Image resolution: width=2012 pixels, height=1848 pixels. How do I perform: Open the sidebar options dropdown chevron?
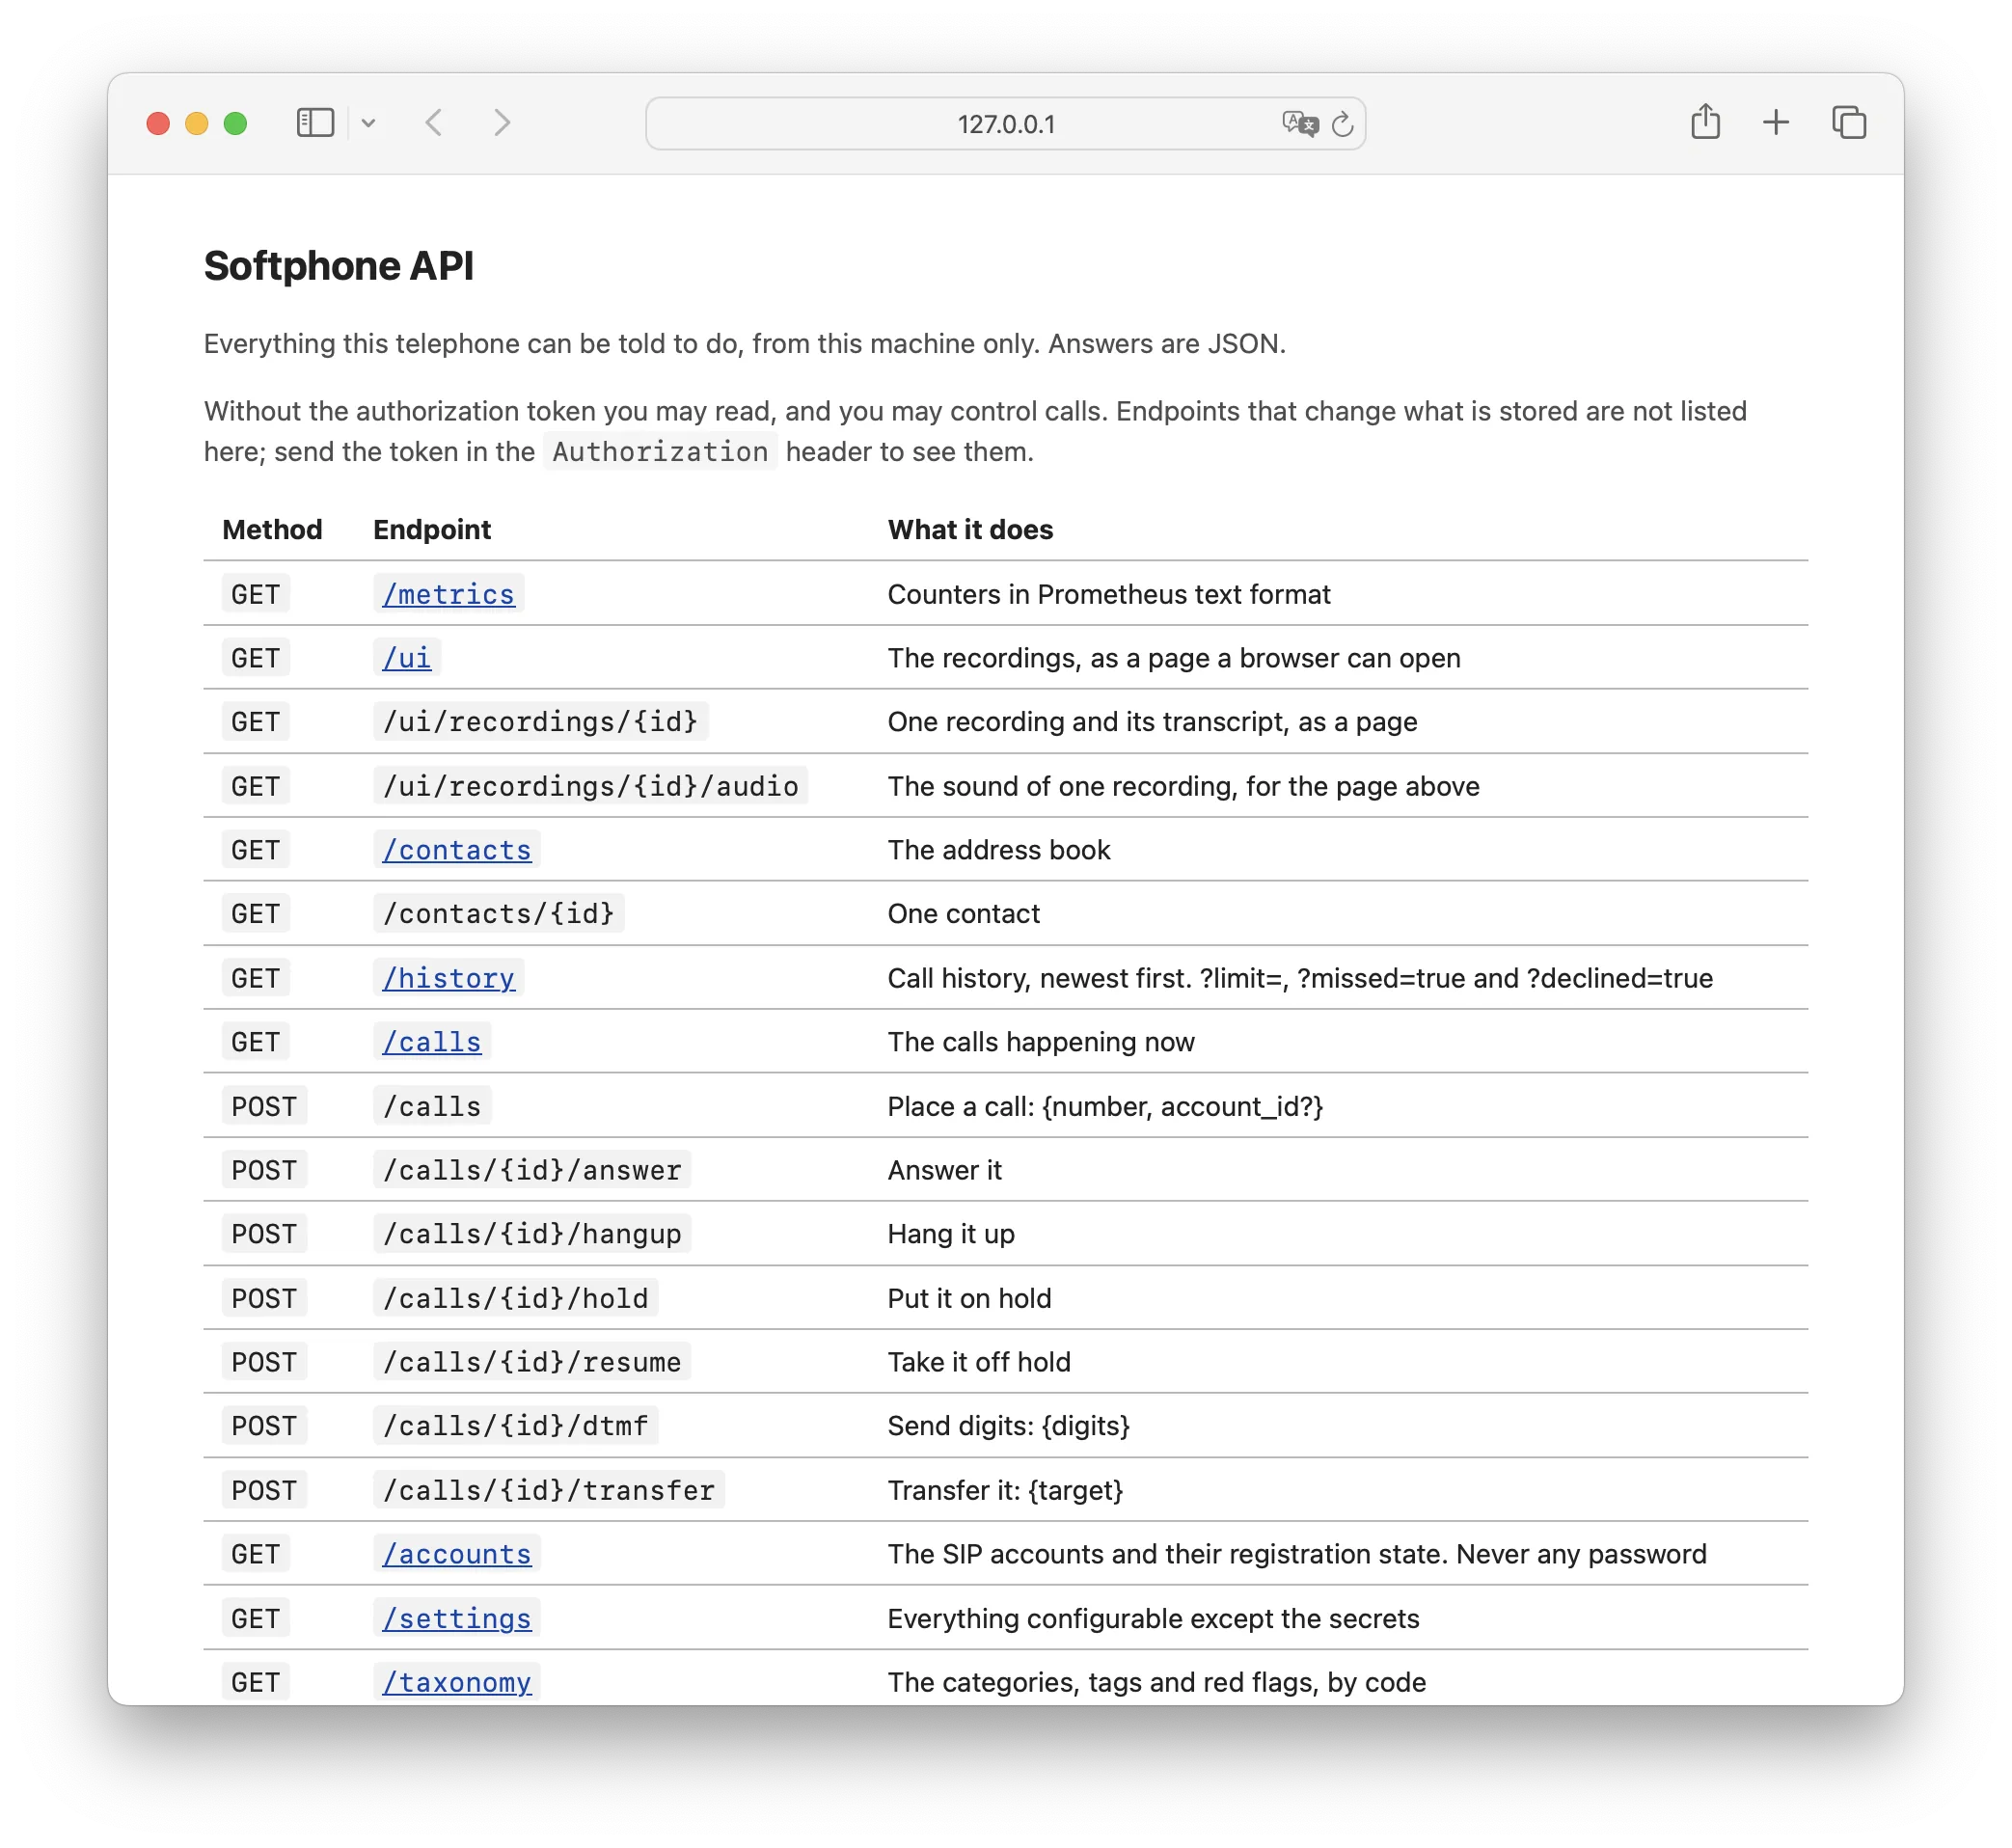pyautogui.click(x=368, y=123)
